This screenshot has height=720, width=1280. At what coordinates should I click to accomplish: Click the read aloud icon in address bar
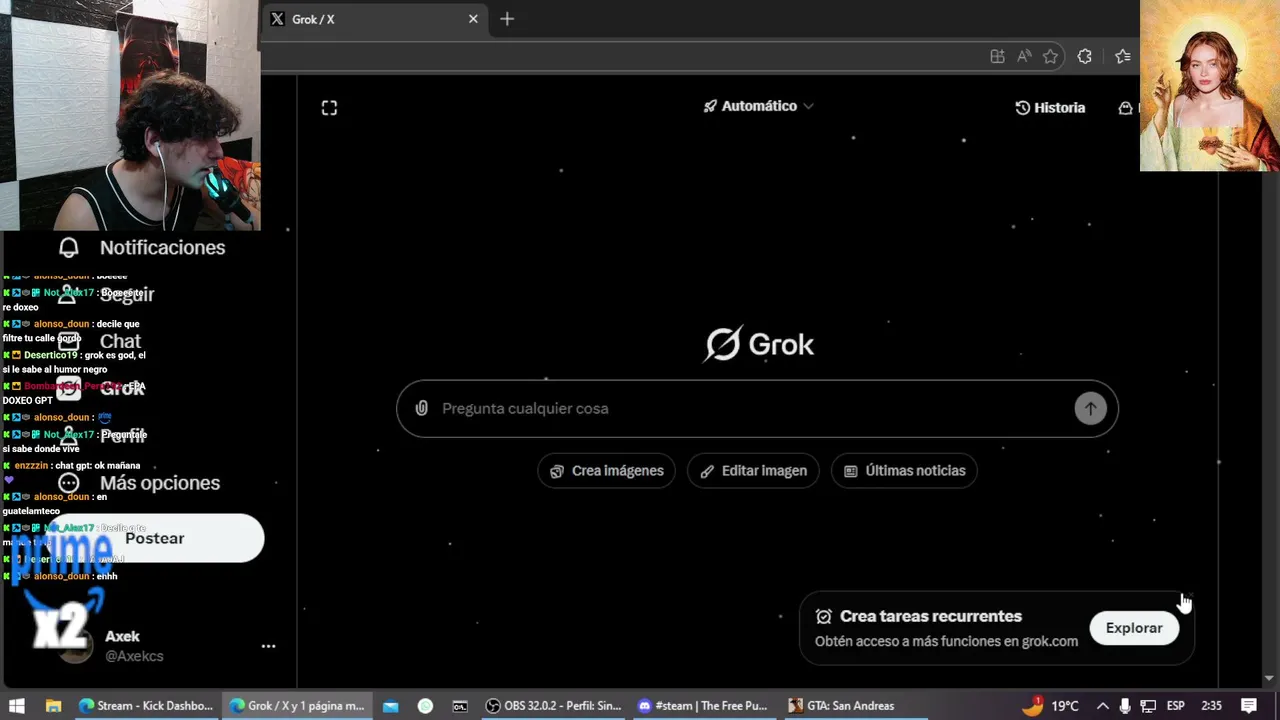pos(1024,57)
